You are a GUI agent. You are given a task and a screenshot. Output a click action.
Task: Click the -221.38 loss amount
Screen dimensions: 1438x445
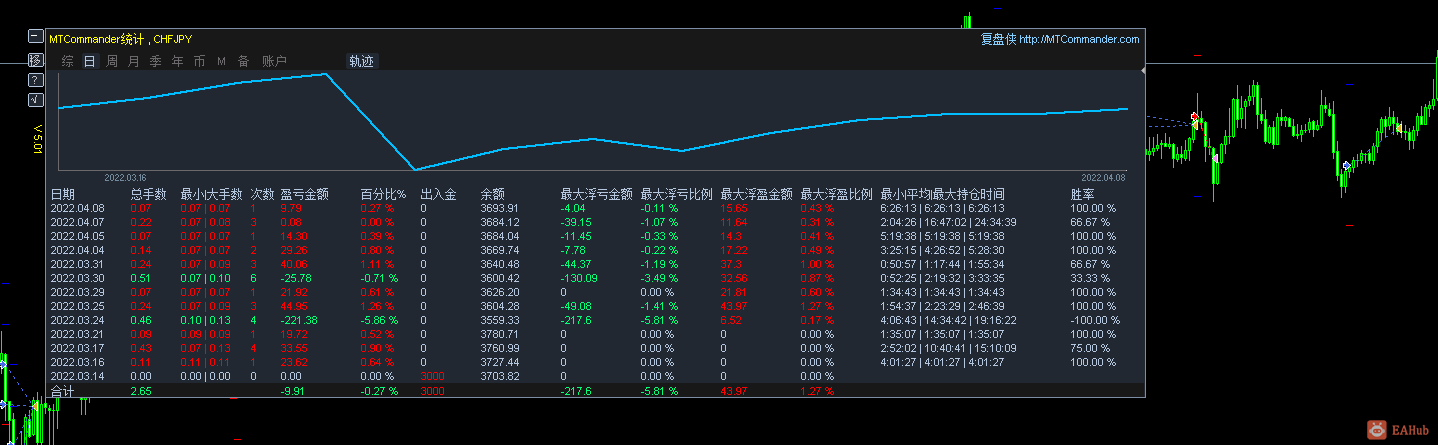pos(299,320)
